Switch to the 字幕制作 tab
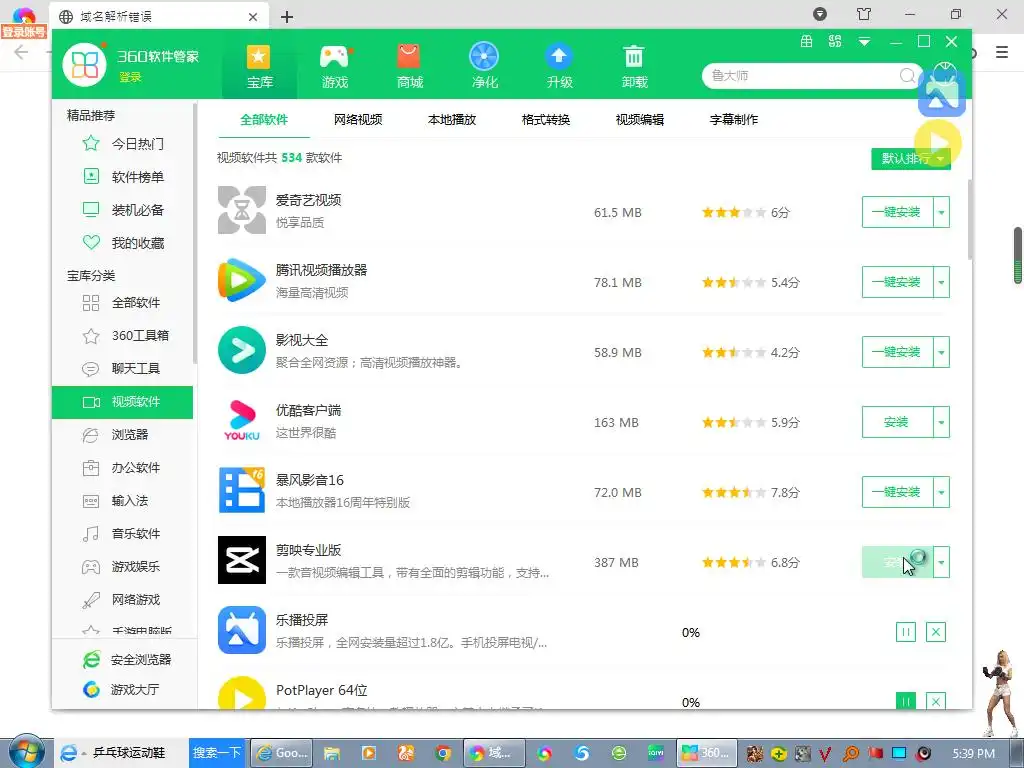 (x=734, y=120)
